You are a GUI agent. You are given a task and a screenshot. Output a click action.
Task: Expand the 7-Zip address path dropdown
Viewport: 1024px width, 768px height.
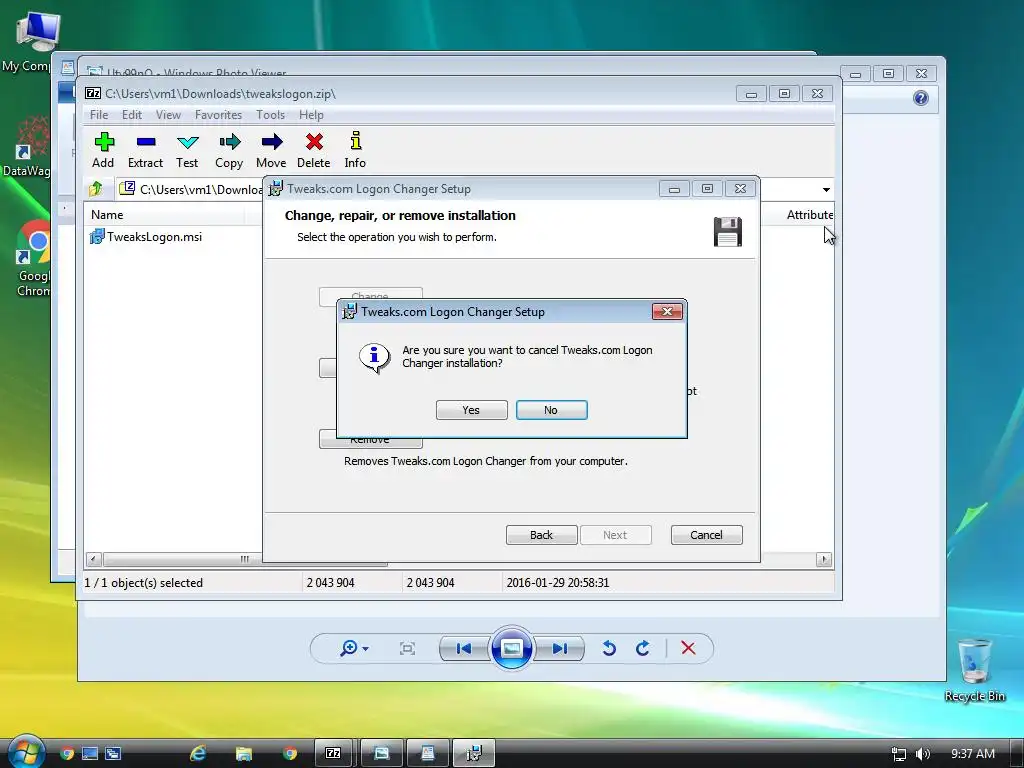click(x=826, y=189)
